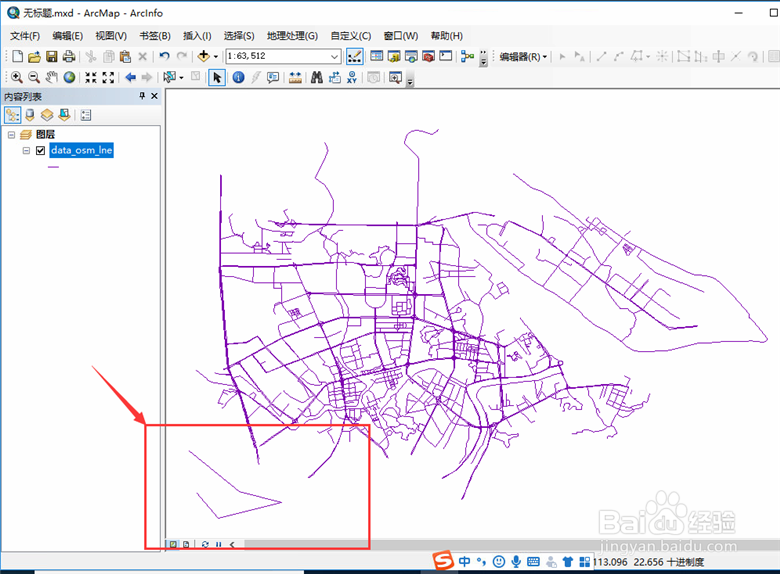Open the HTML Popup tool
The image size is (780, 574).
pyautogui.click(x=273, y=78)
